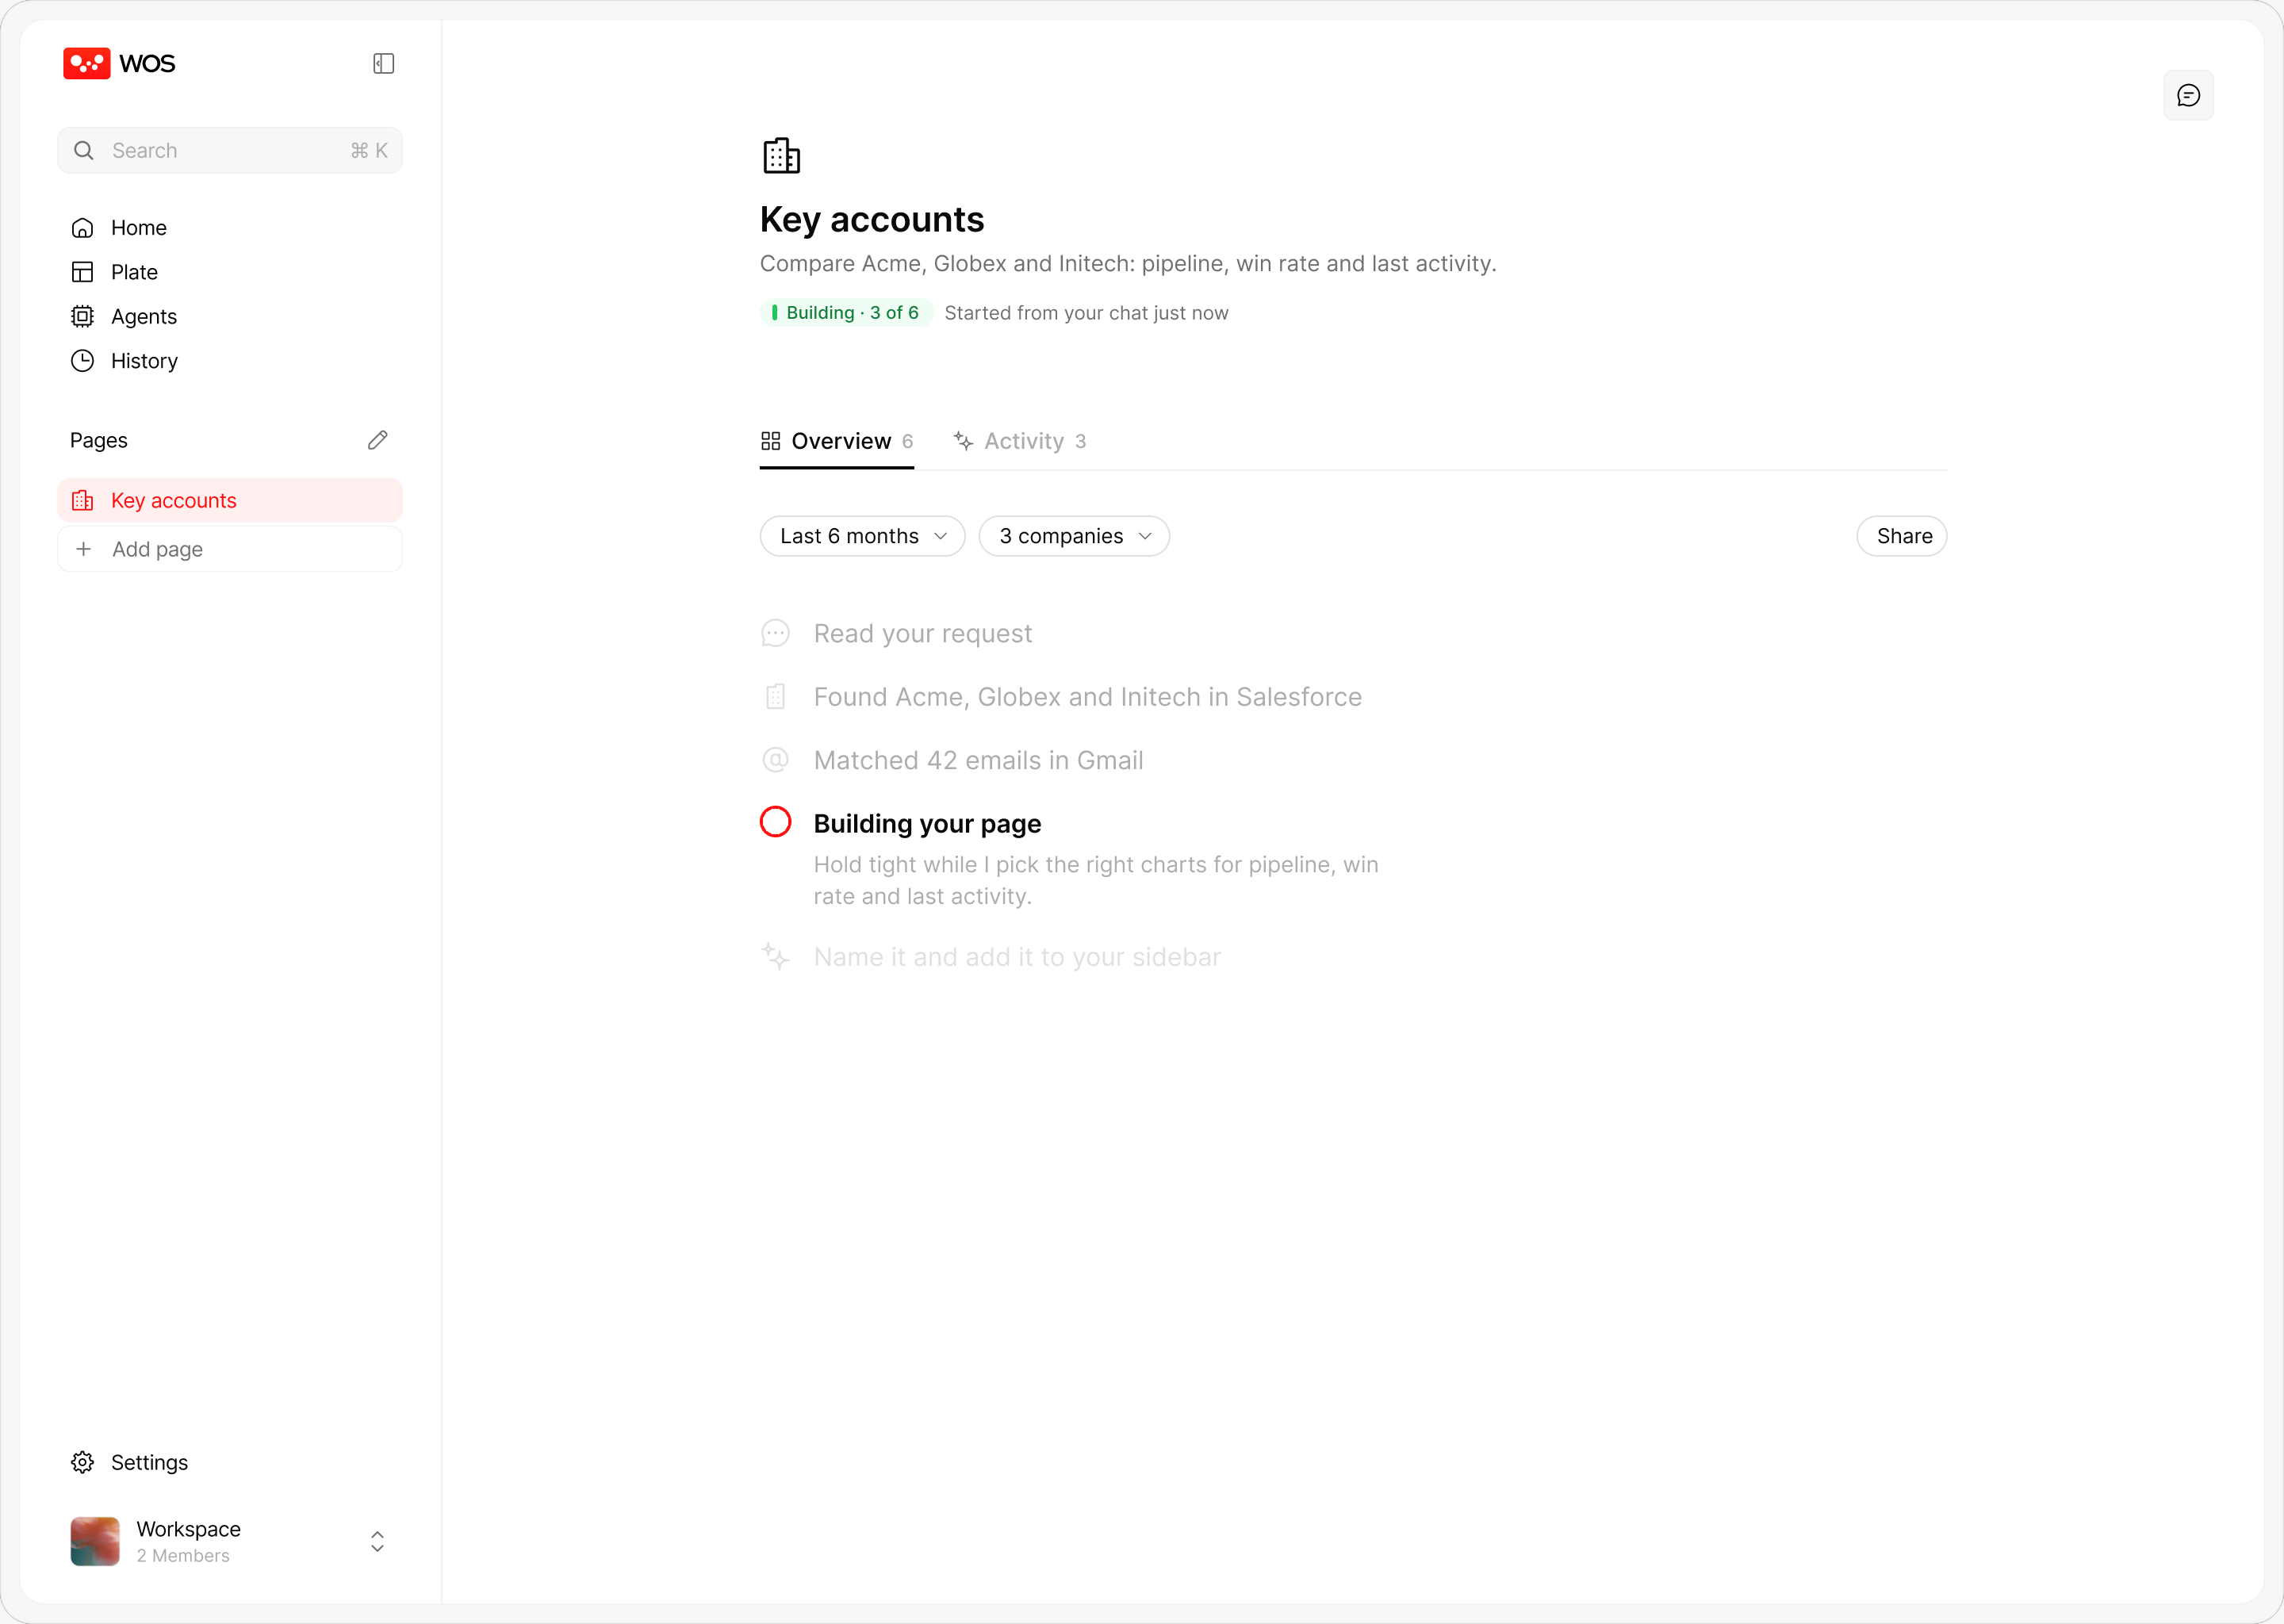Open Home in the sidebar
Screen dimensions: 2284x1624
click(230, 228)
